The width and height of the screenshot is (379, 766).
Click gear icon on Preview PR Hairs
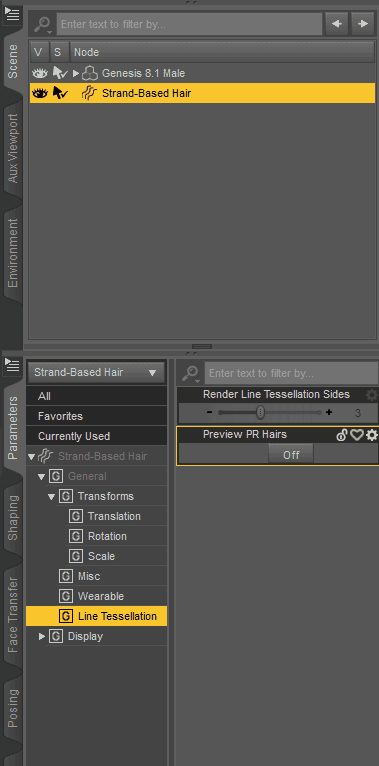(x=372, y=435)
